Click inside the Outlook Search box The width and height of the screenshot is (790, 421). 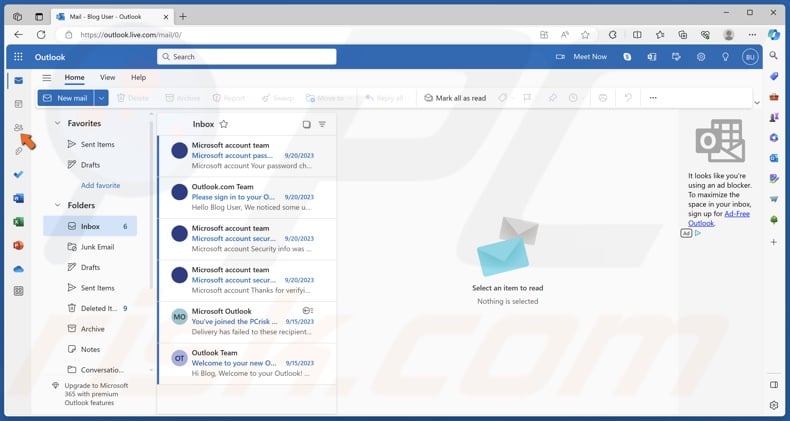pos(247,57)
